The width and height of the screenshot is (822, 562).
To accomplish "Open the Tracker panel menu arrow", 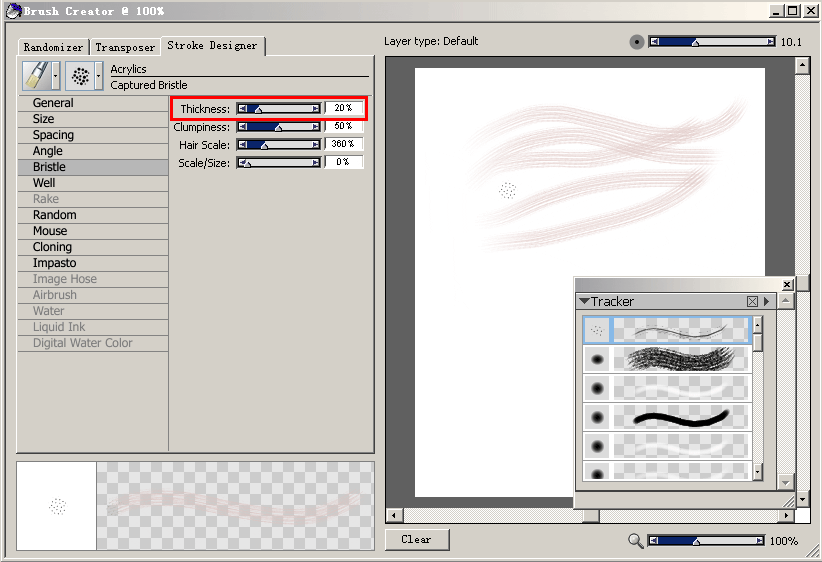I will [766, 301].
